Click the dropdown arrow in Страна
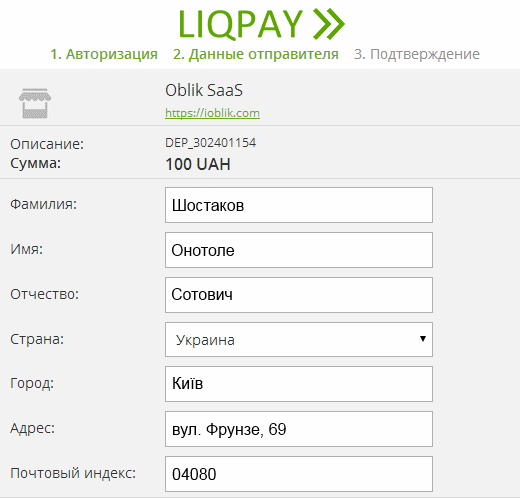The image size is (520, 498). (x=423, y=339)
